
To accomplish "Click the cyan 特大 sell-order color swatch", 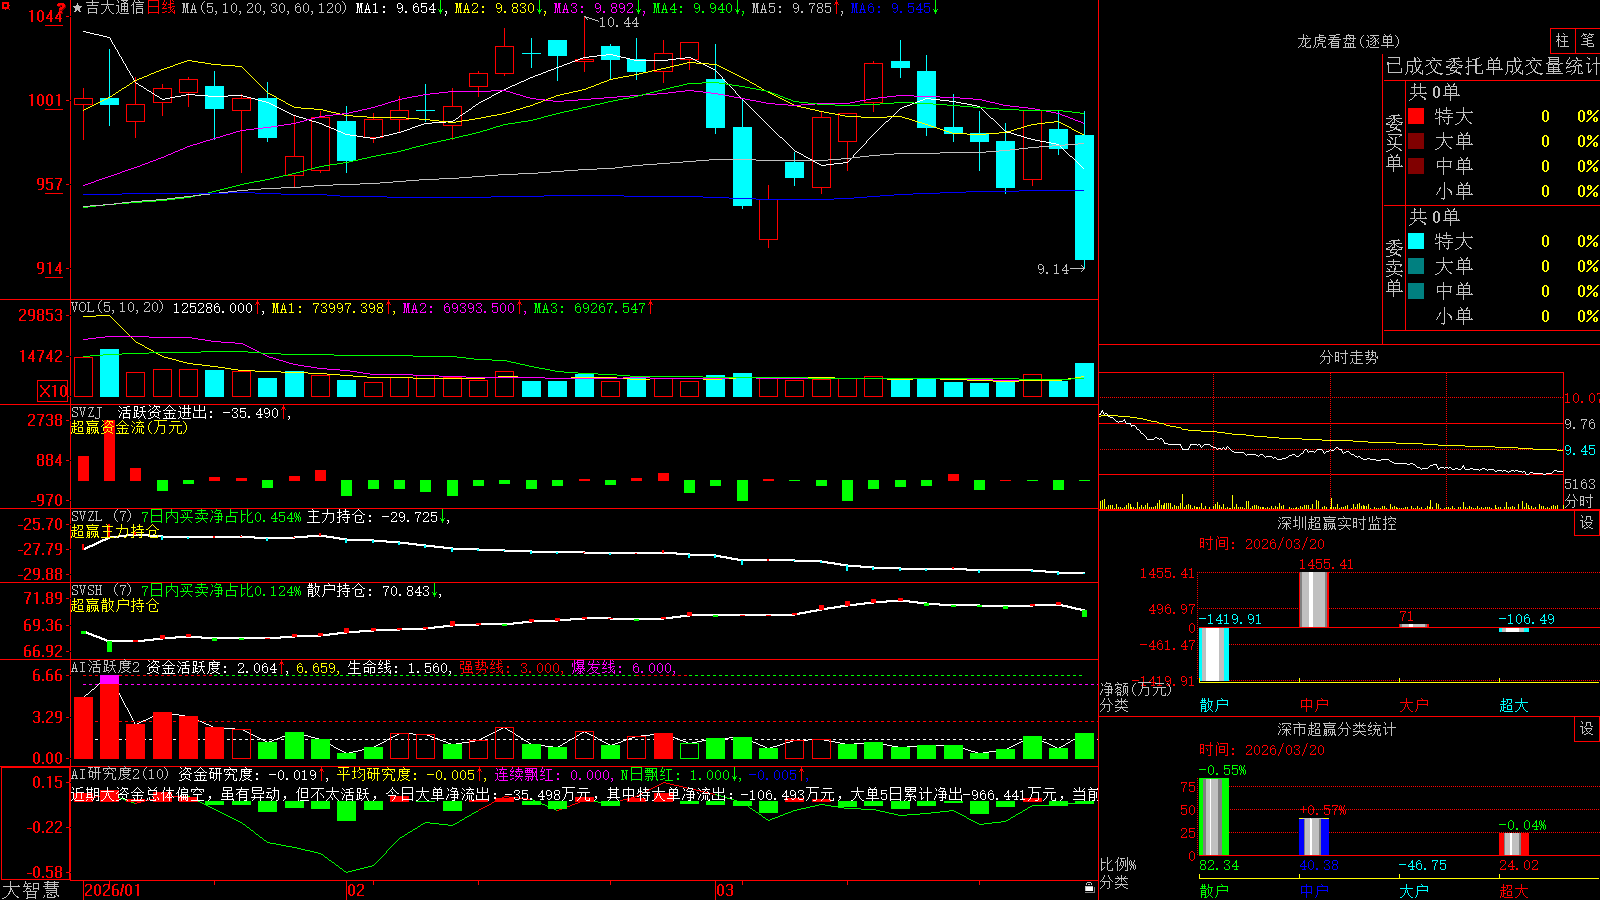I will pyautogui.click(x=1416, y=241).
